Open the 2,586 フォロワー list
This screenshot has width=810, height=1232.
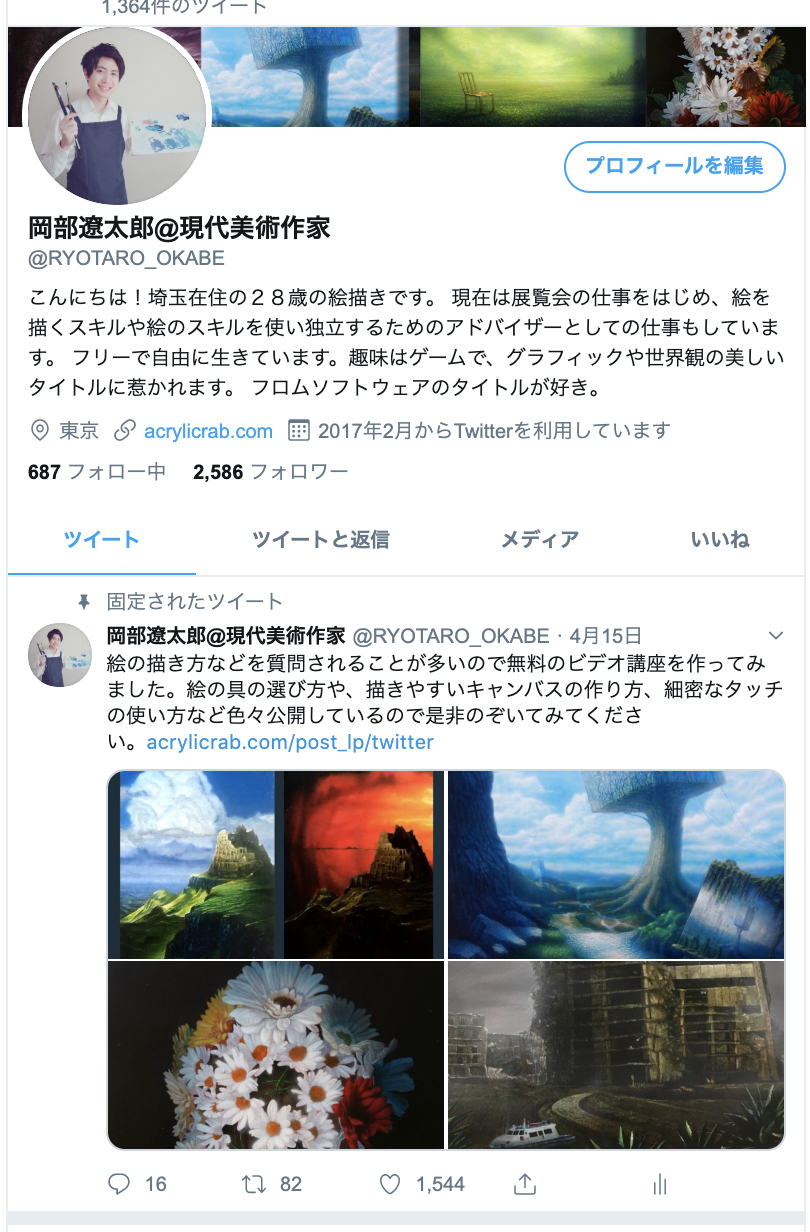270,472
